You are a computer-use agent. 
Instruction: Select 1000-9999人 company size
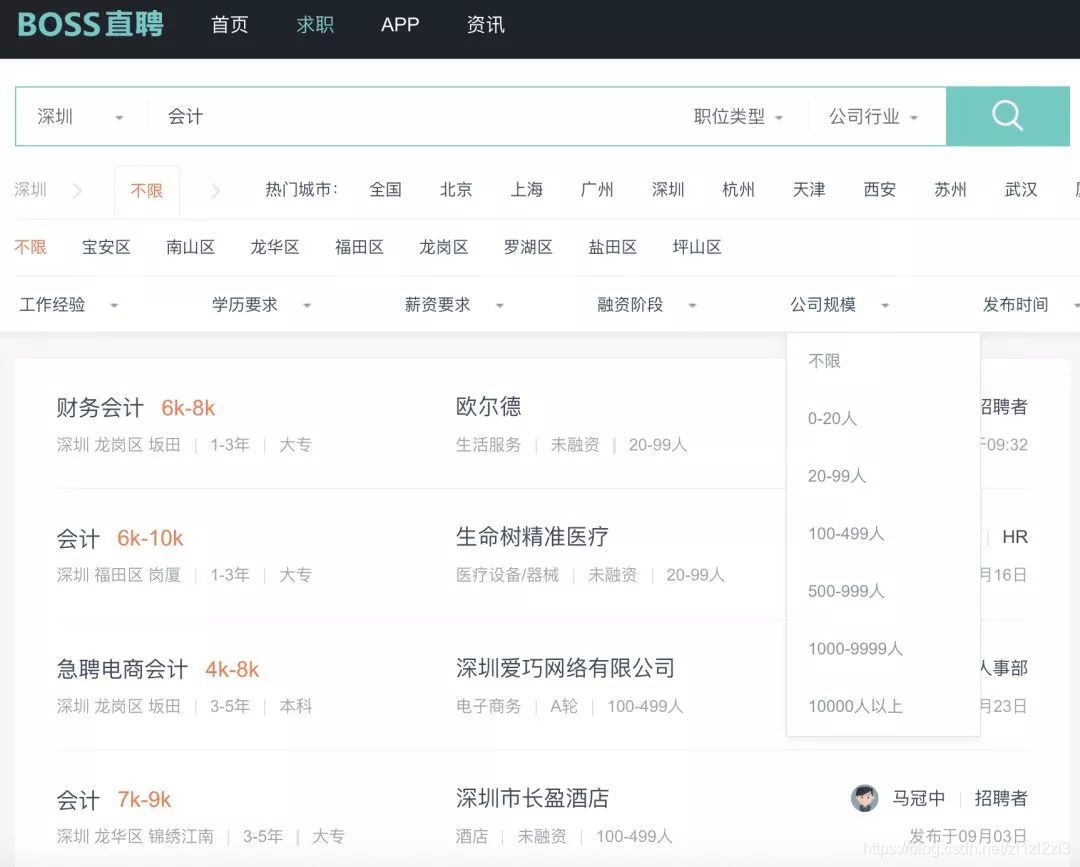coord(855,648)
